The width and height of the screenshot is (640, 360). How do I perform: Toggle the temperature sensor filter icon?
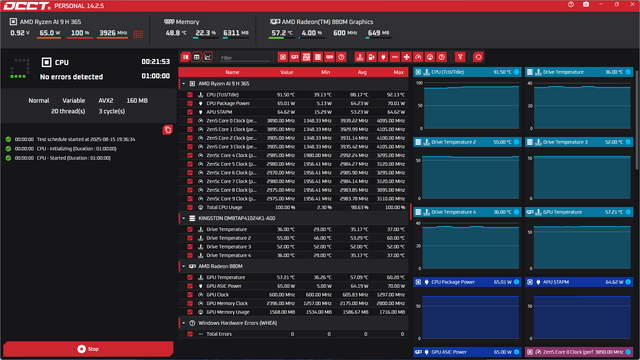click(x=359, y=57)
